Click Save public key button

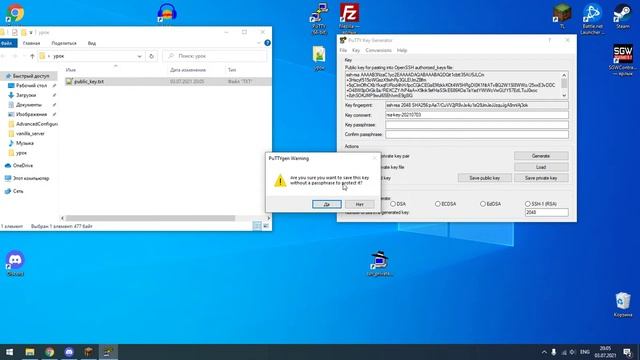[484, 178]
